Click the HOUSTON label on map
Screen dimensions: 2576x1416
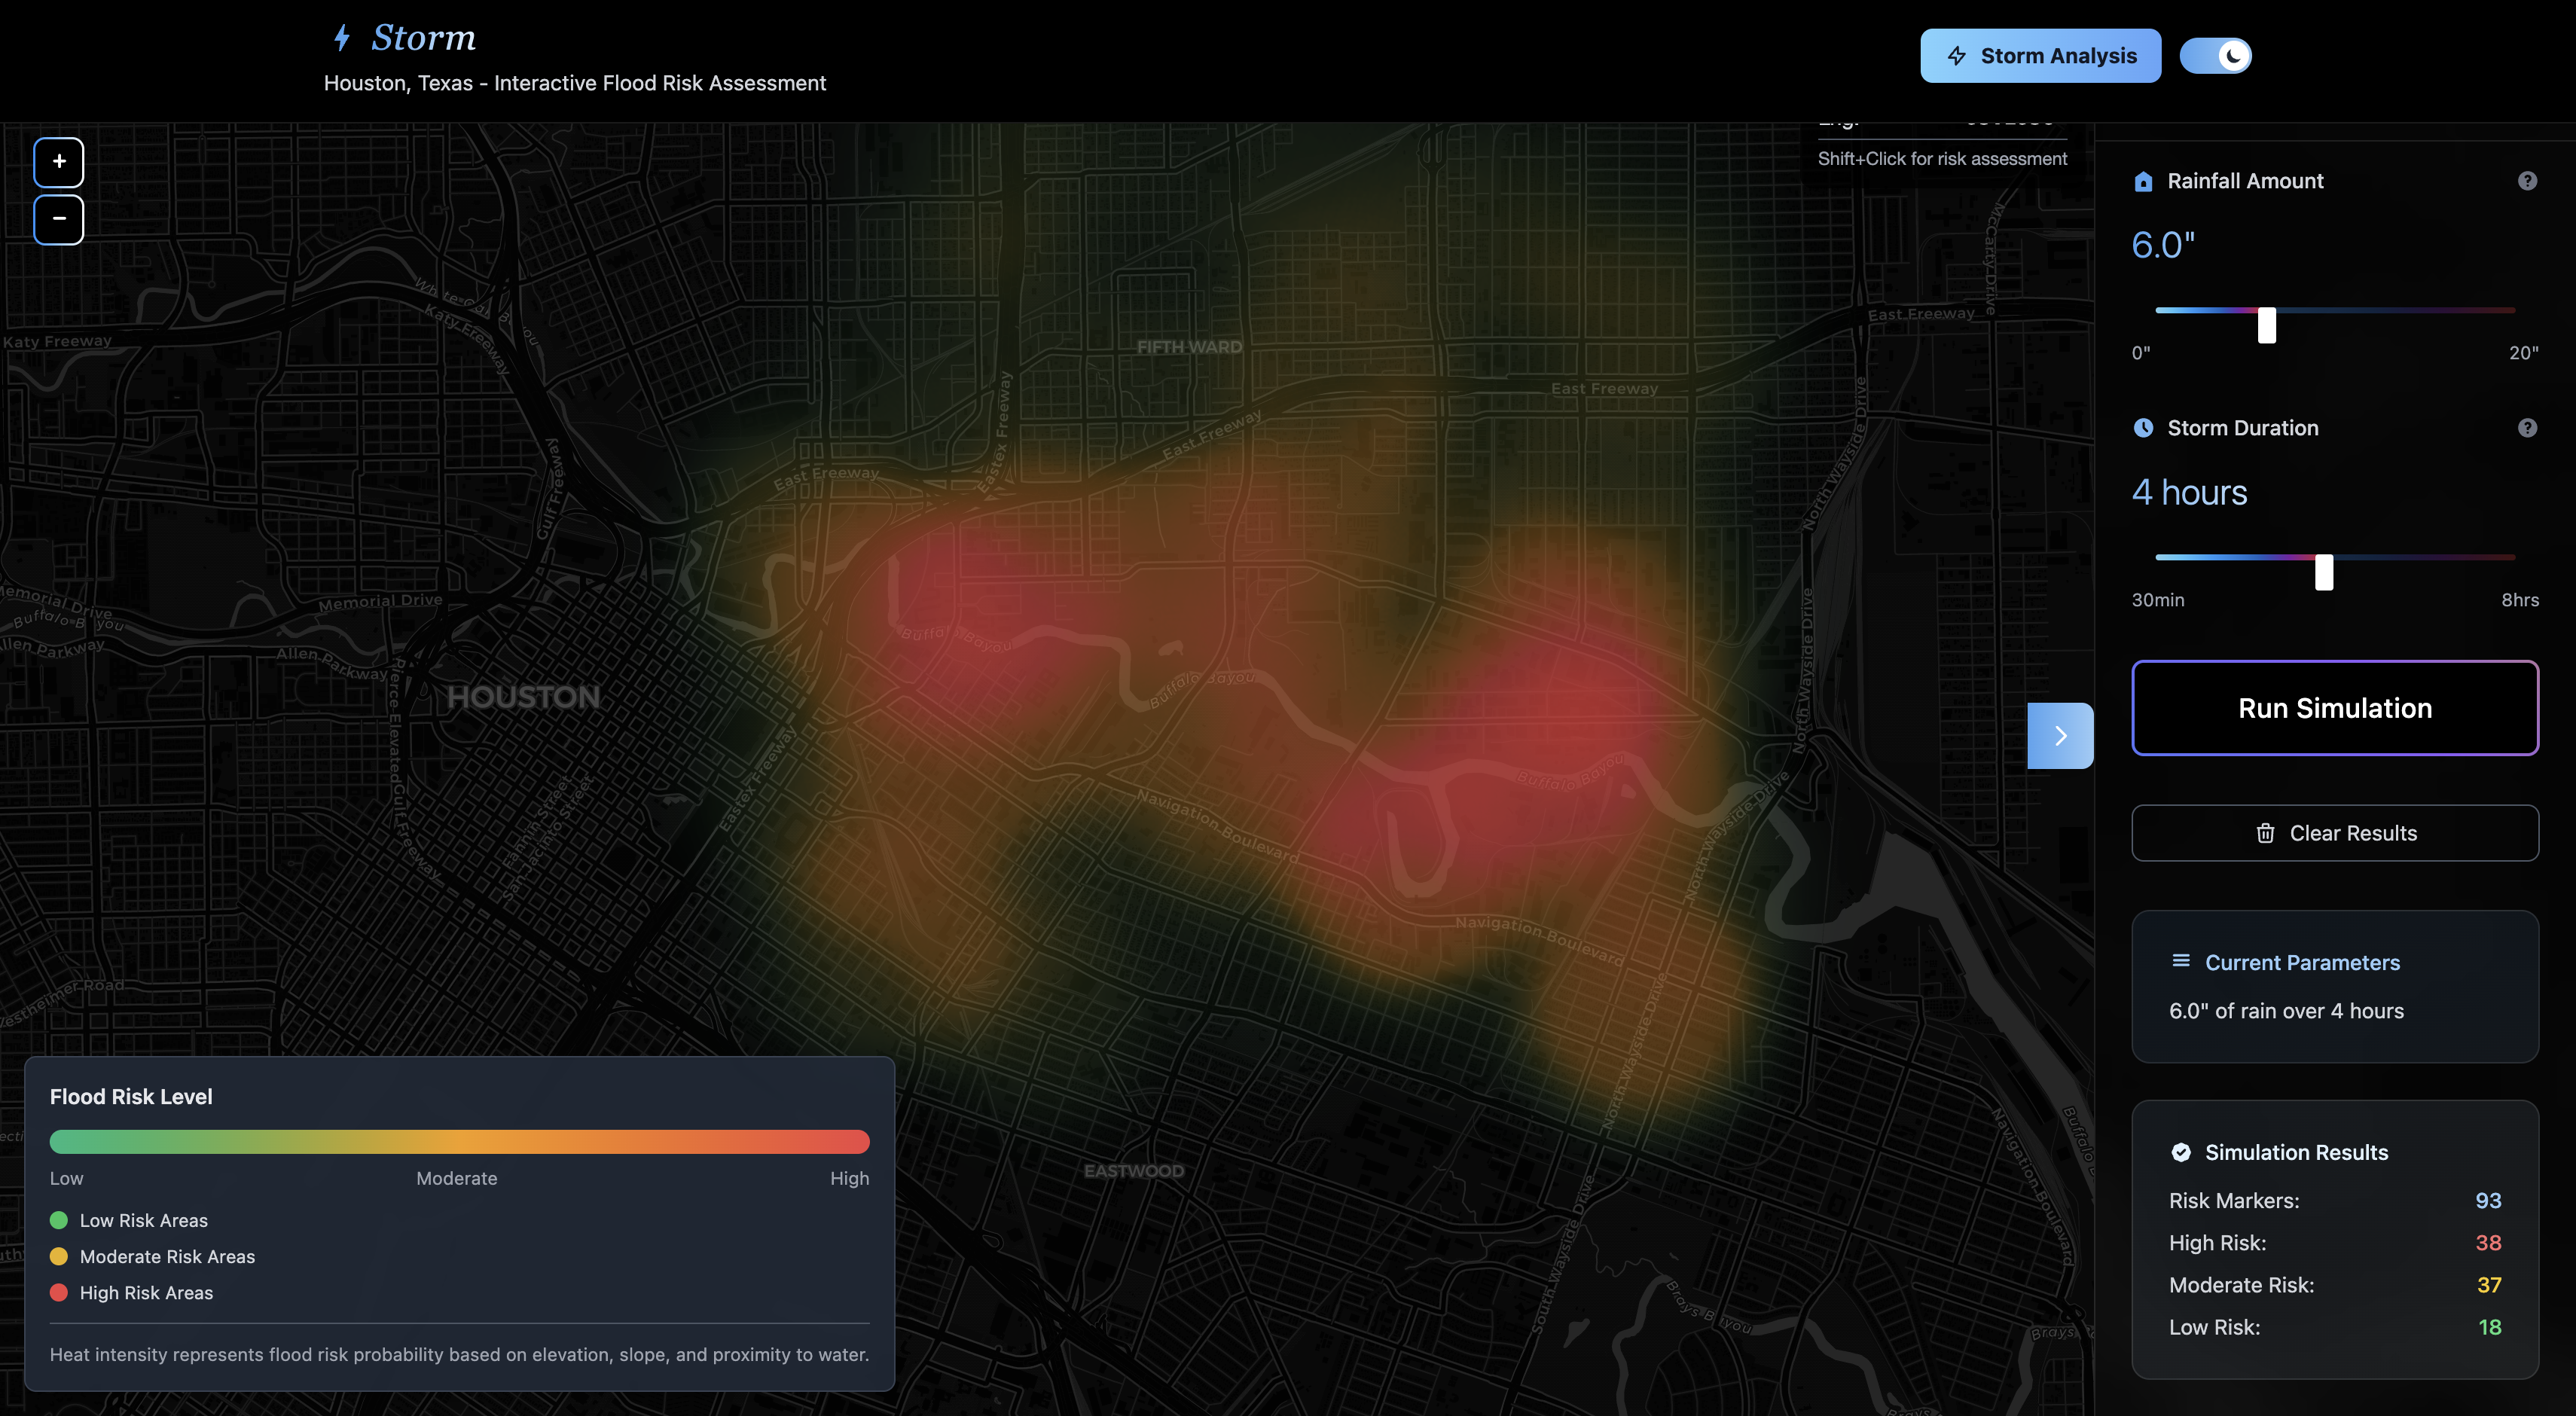(x=523, y=697)
